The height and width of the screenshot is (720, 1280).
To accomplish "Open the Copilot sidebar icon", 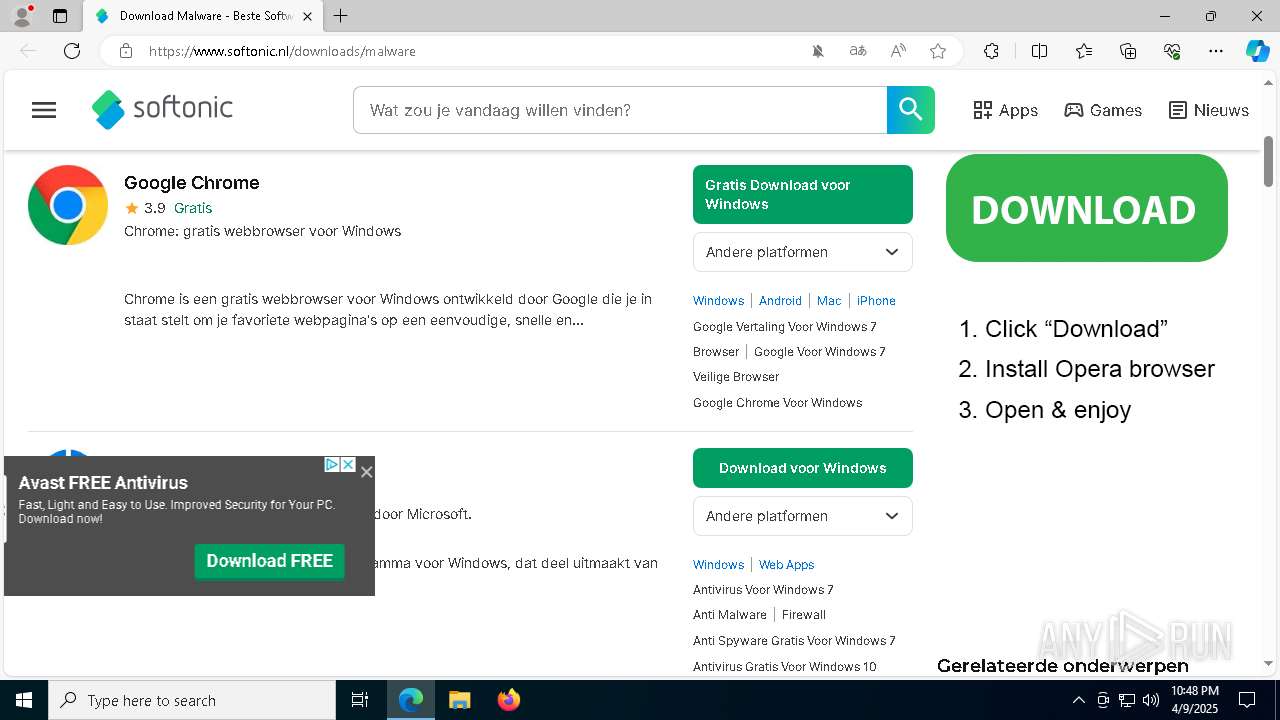I will click(x=1257, y=51).
